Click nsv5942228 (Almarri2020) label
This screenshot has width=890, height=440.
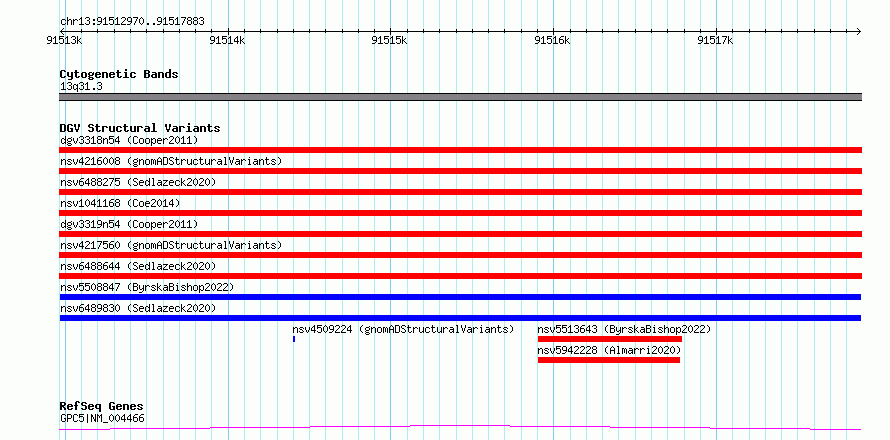(x=609, y=350)
